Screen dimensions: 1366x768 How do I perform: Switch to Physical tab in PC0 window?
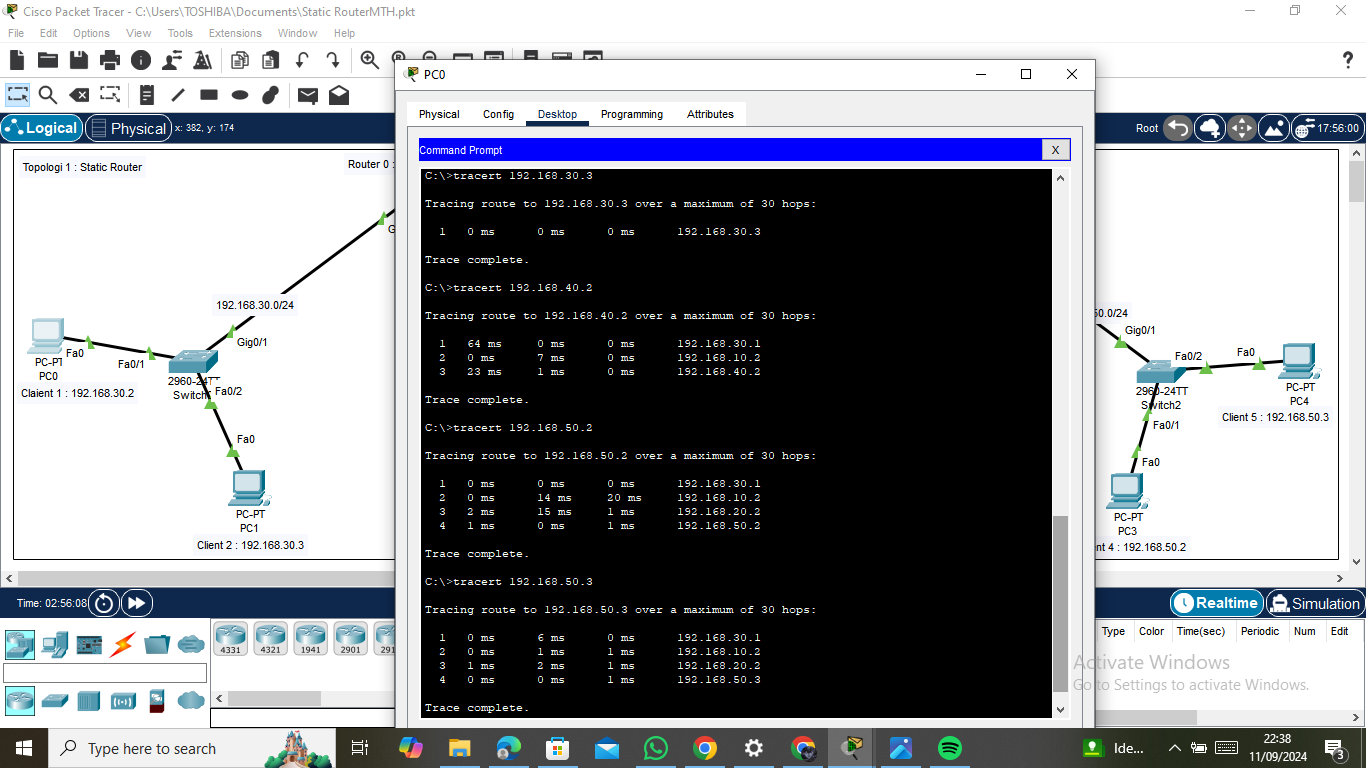pos(439,114)
